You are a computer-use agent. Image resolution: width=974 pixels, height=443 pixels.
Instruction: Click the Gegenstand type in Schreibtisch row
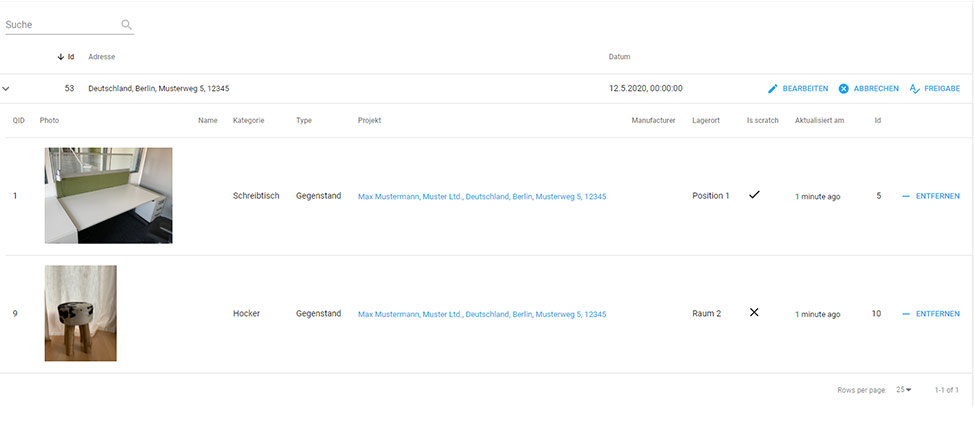tap(319, 196)
